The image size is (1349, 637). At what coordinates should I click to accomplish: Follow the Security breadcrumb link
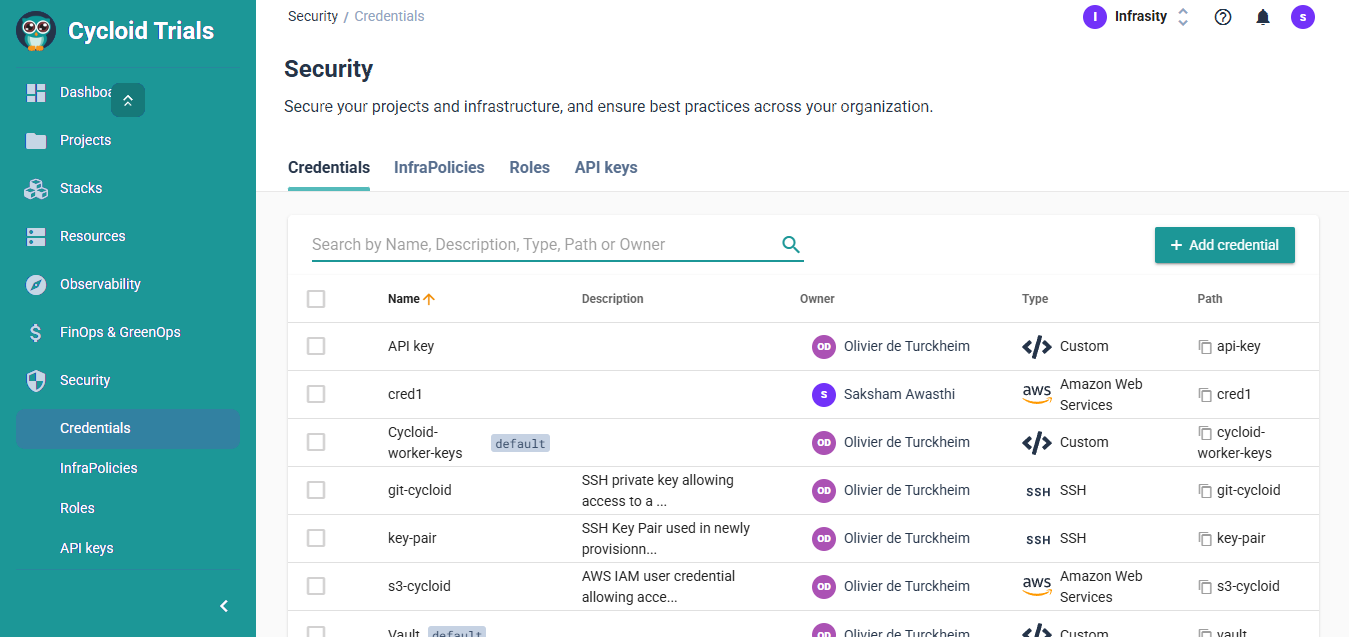point(312,16)
